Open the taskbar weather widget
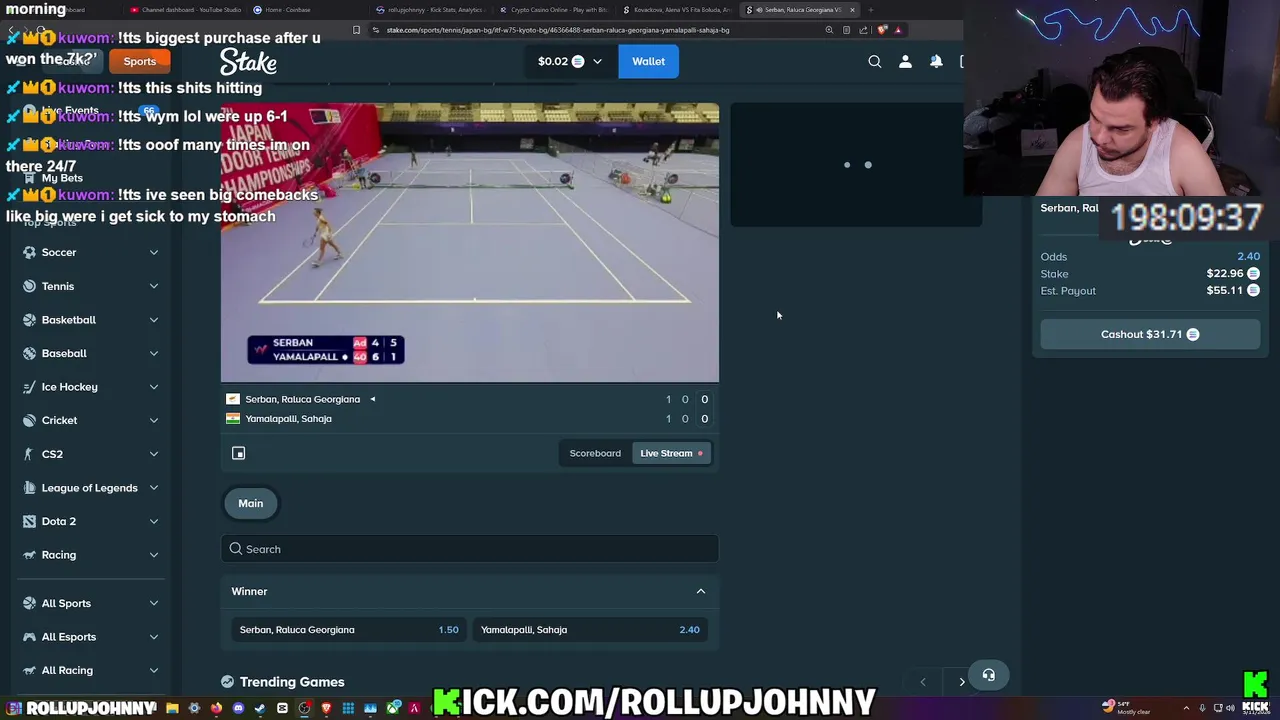The height and width of the screenshot is (720, 1280). (1127, 708)
